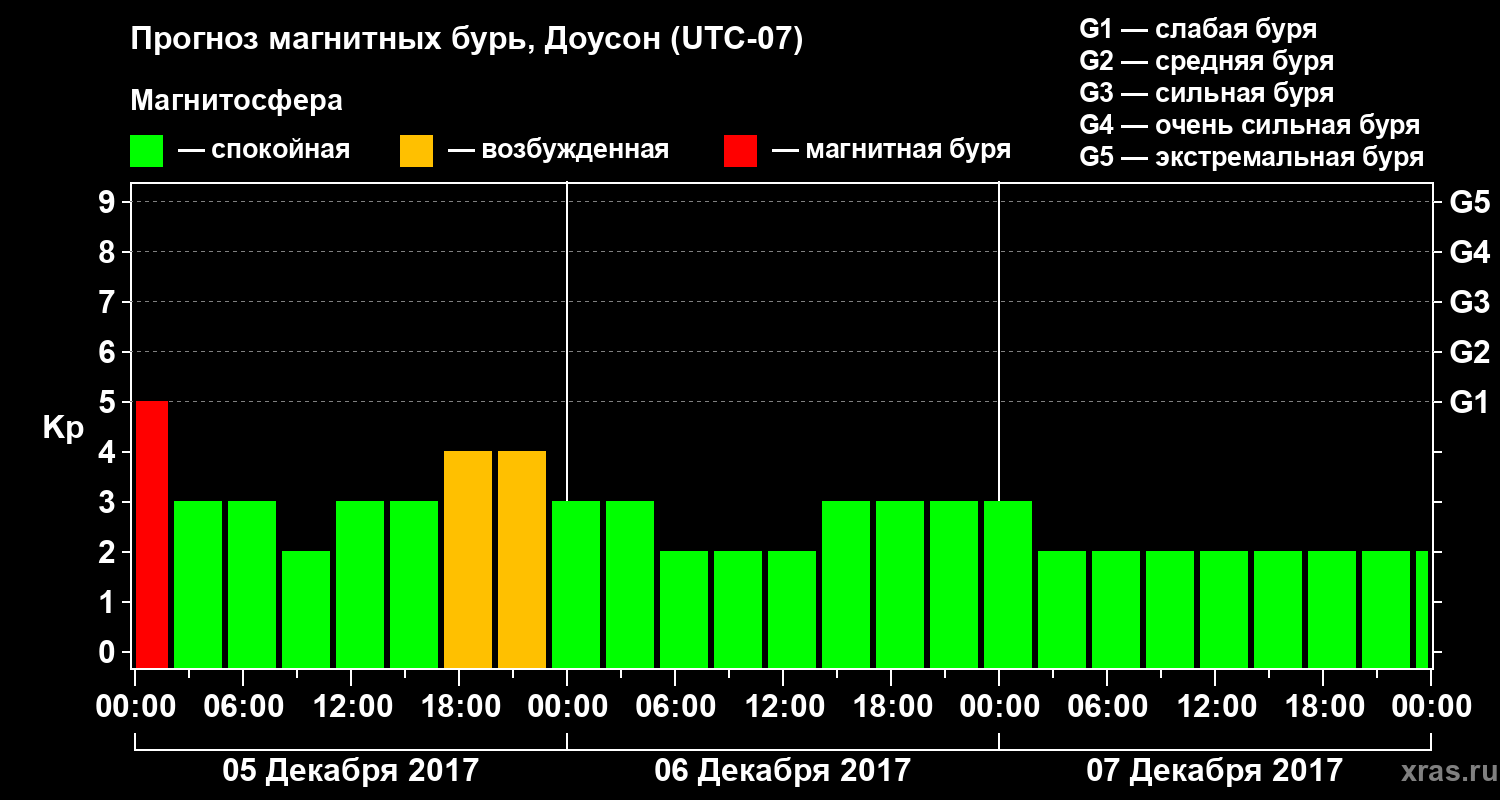Viewport: 1500px width, 800px height.
Task: Click the 'G2' label on the right axis
Action: point(1470,352)
